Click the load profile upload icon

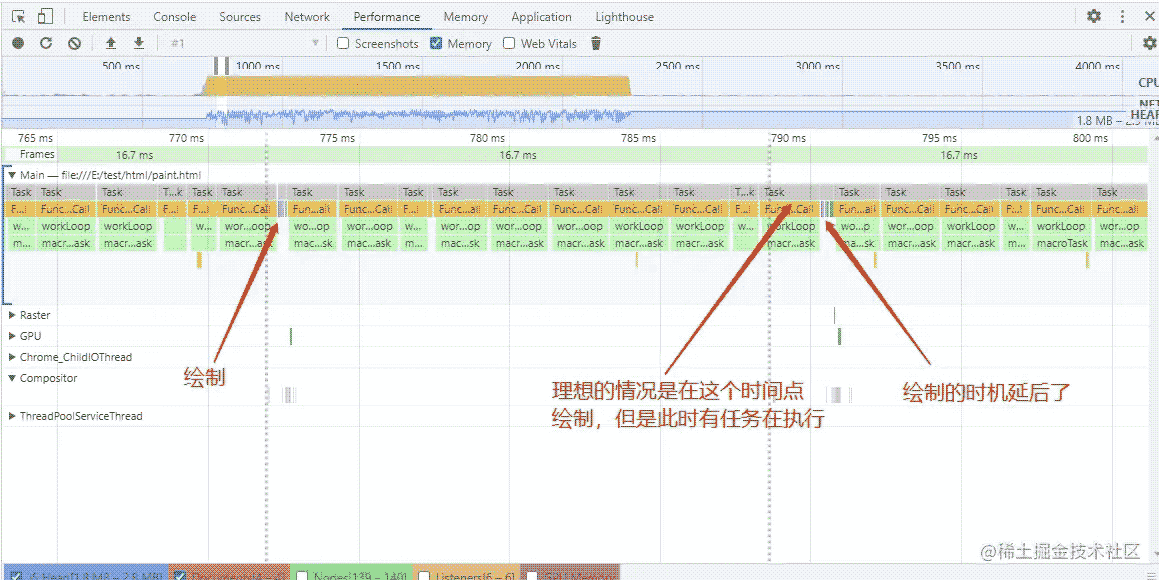click(x=111, y=43)
